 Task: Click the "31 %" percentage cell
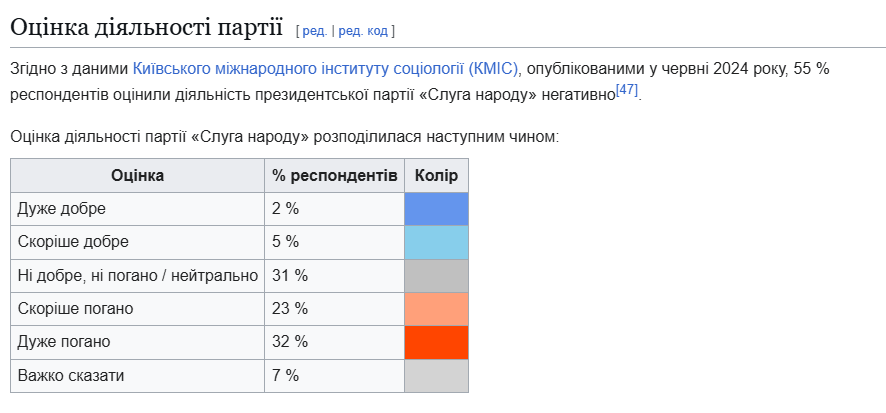(335, 276)
